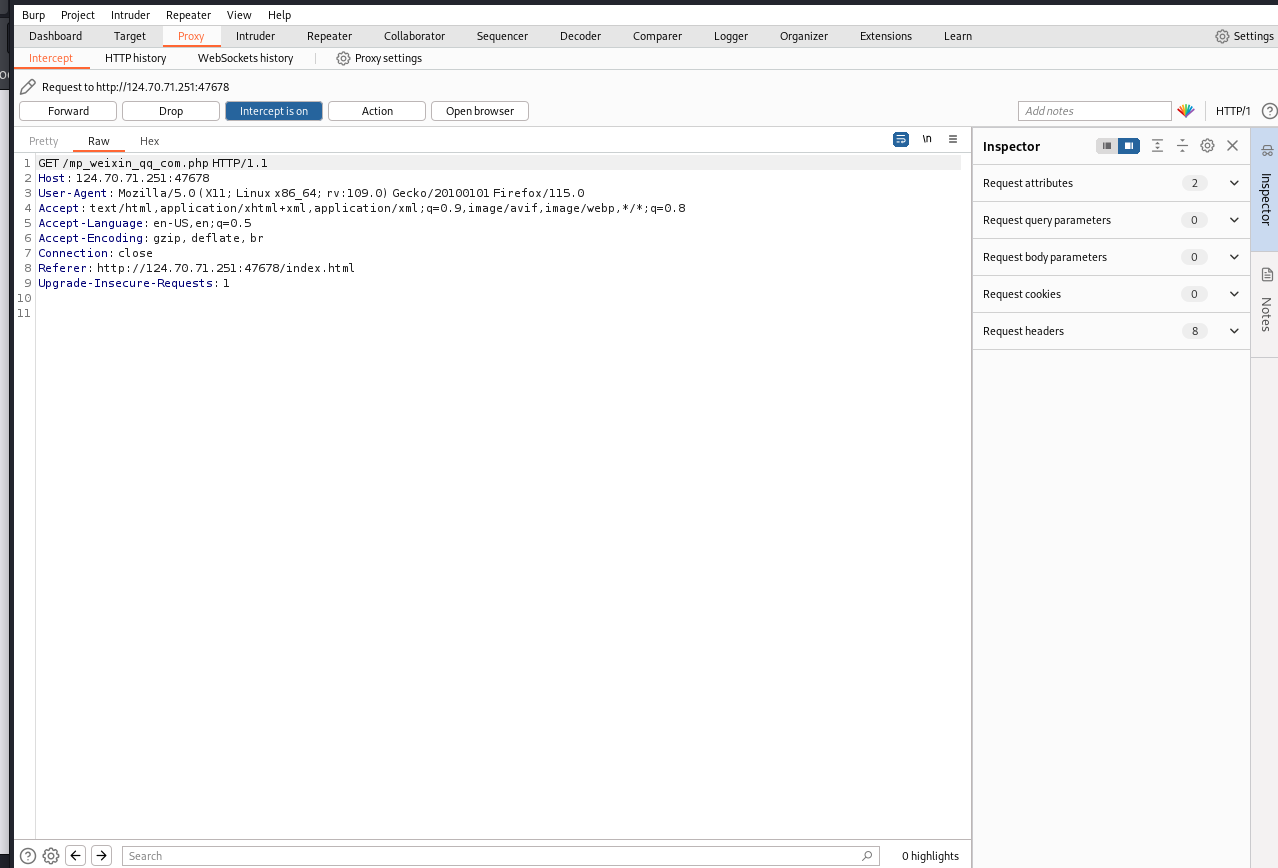Viewport: 1278px width, 868px height.
Task: Click the Add notes field
Action: click(x=1094, y=111)
